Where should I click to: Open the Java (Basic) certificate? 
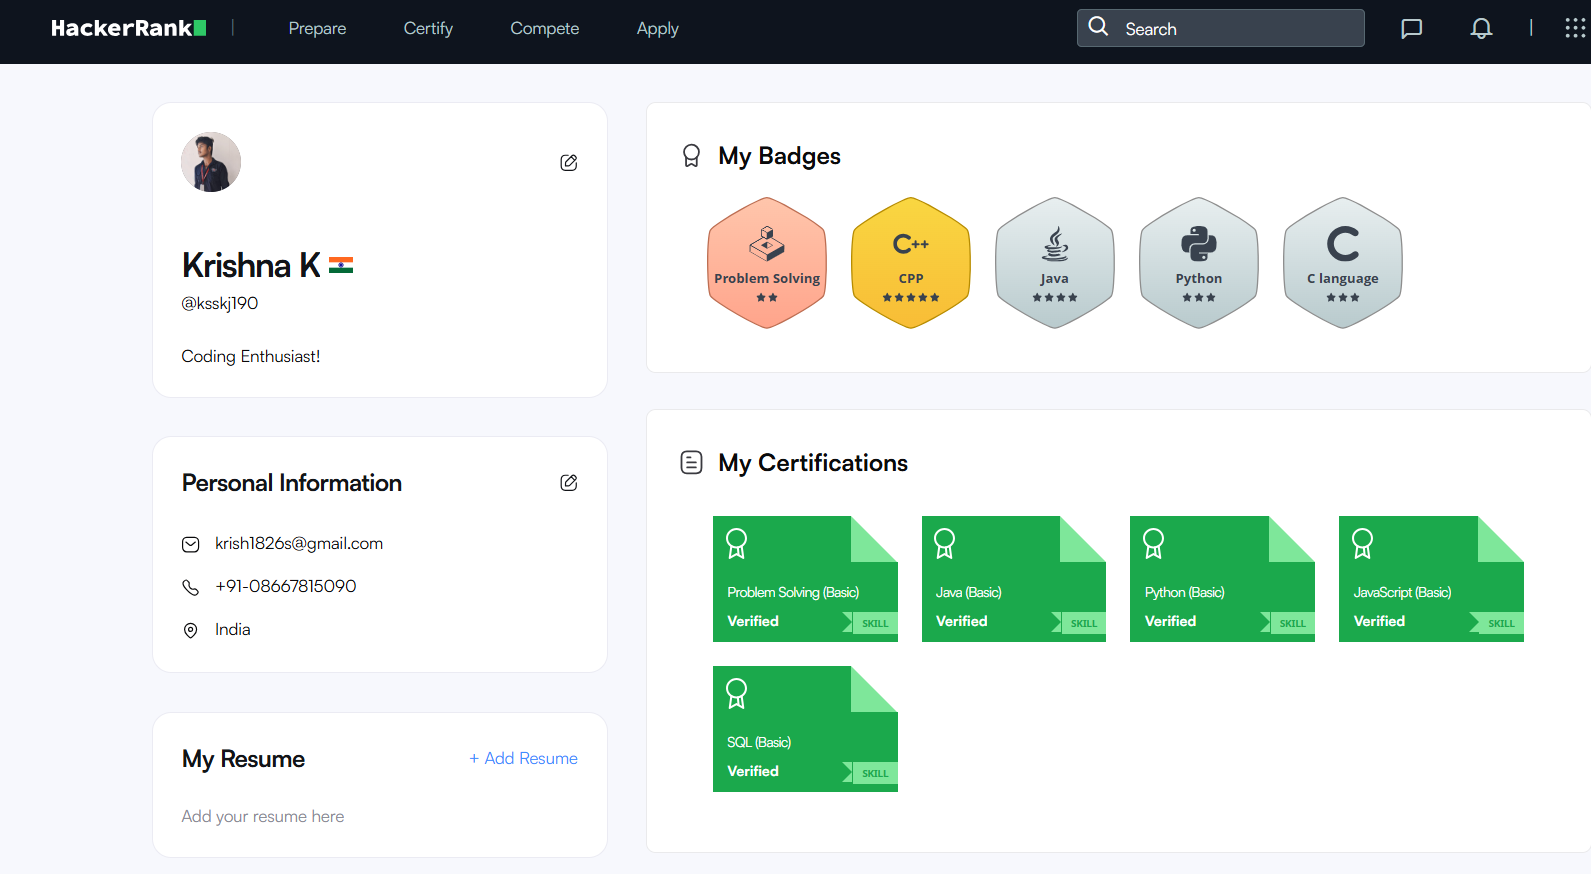pyautogui.click(x=1014, y=579)
